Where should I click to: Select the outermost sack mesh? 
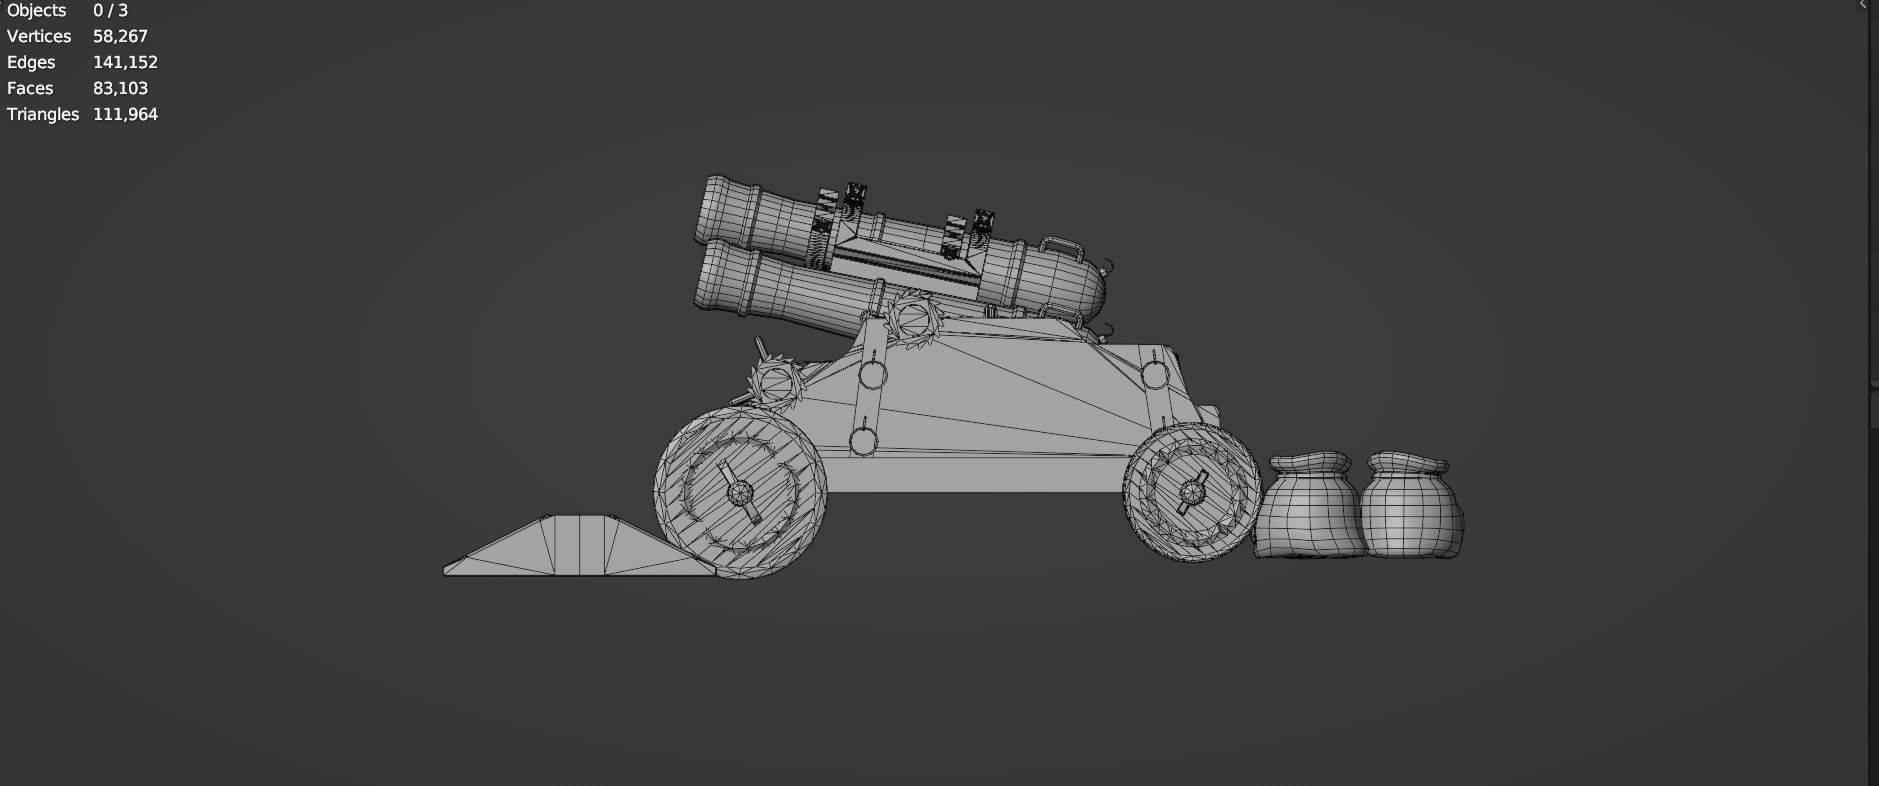click(x=1411, y=505)
